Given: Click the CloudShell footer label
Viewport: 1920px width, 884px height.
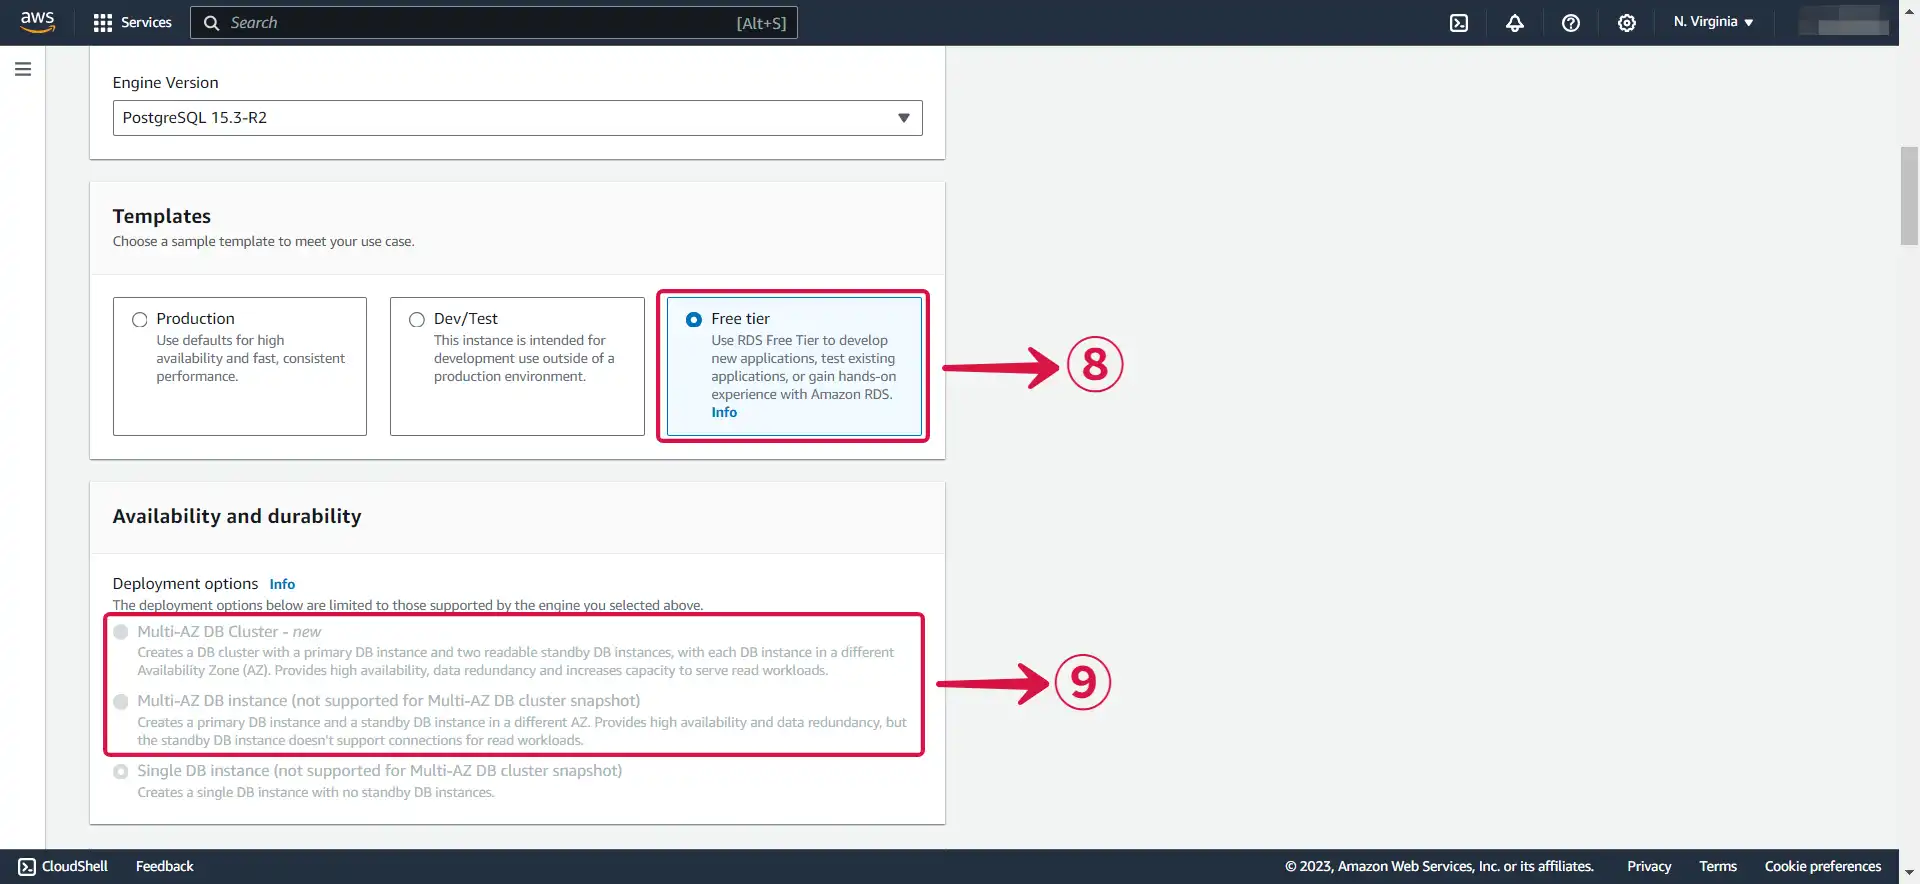Looking at the screenshot, I should (x=75, y=866).
